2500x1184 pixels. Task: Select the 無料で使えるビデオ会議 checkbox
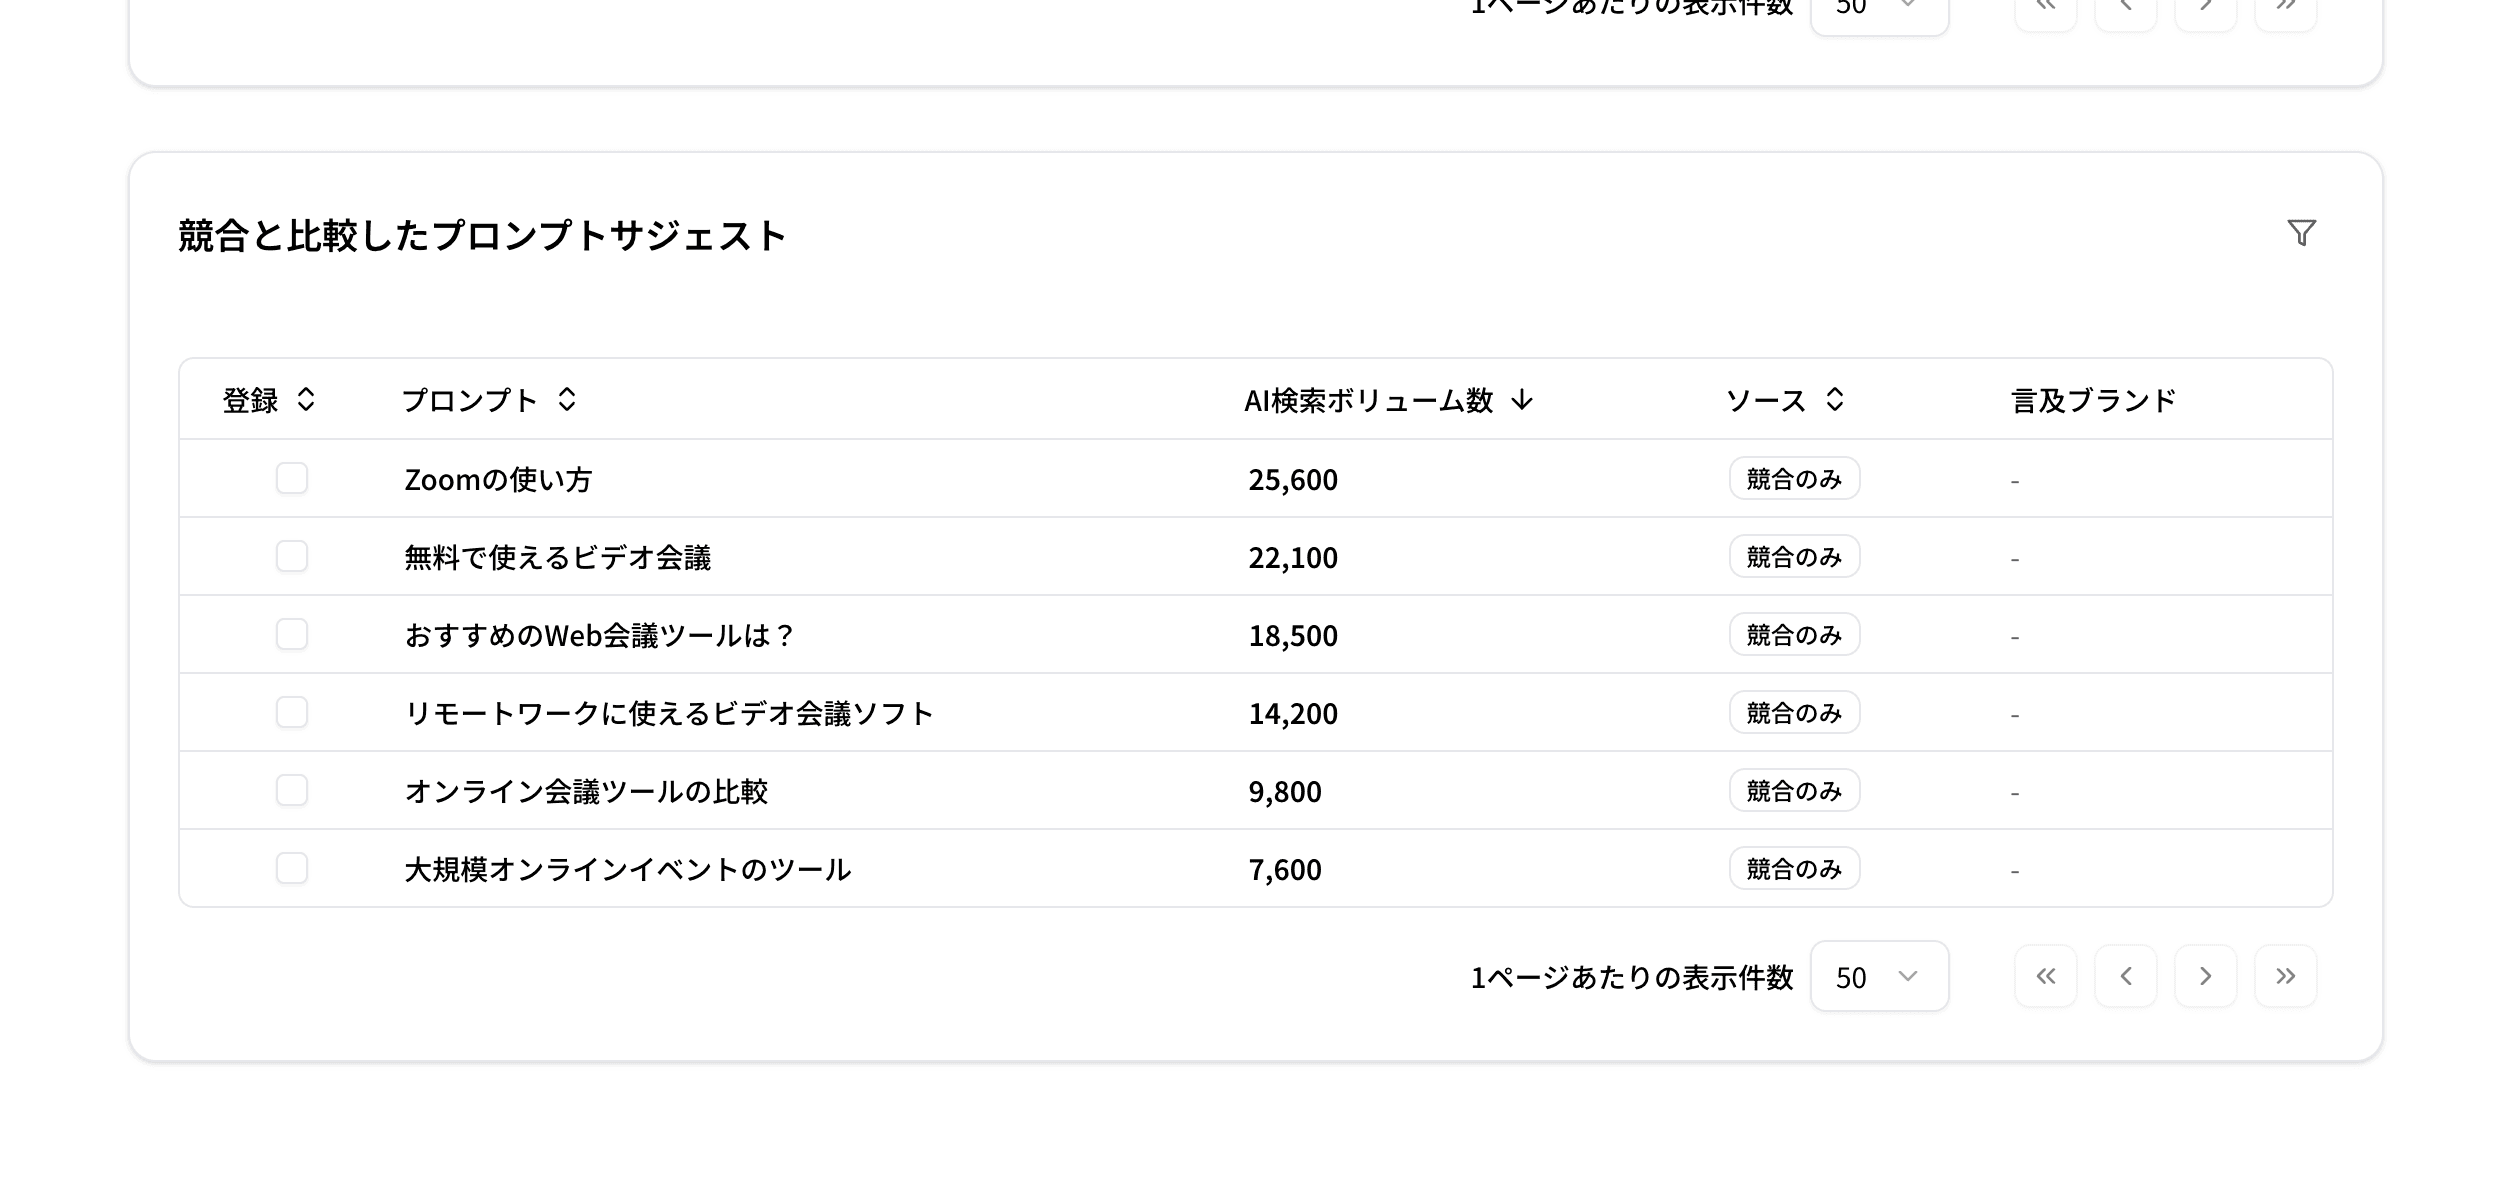click(x=291, y=557)
